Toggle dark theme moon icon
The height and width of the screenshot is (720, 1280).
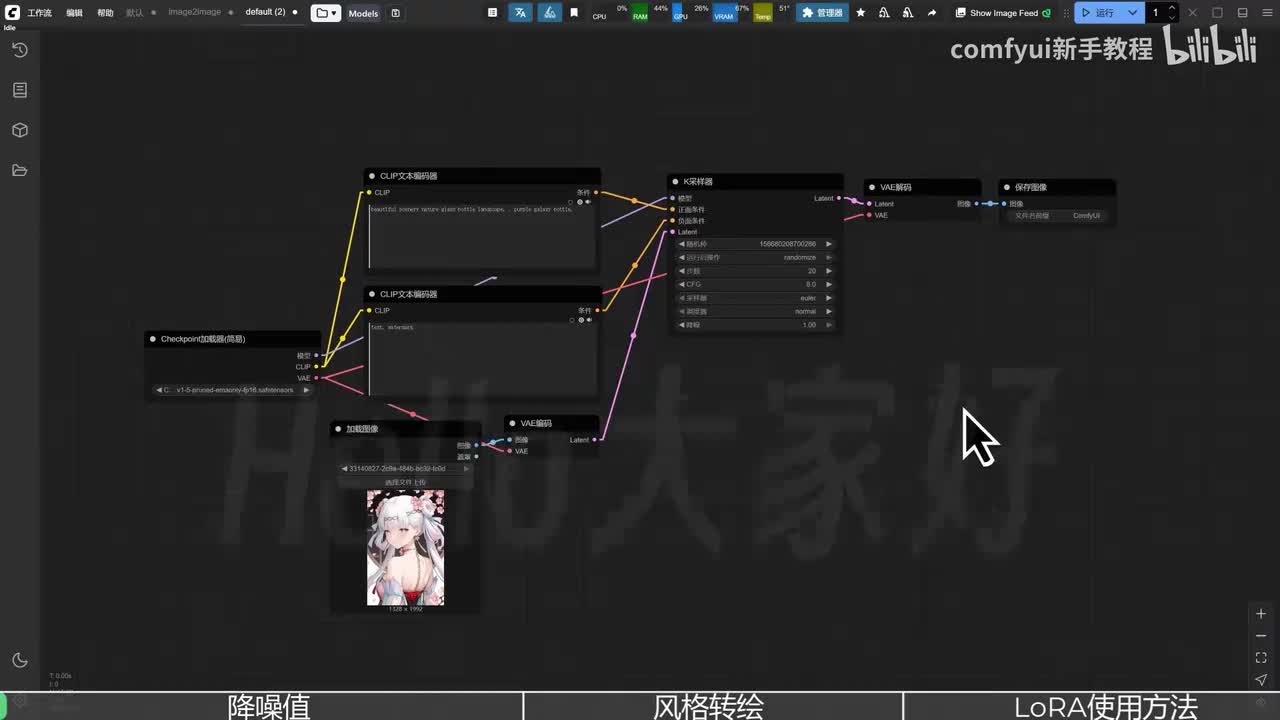(19, 660)
